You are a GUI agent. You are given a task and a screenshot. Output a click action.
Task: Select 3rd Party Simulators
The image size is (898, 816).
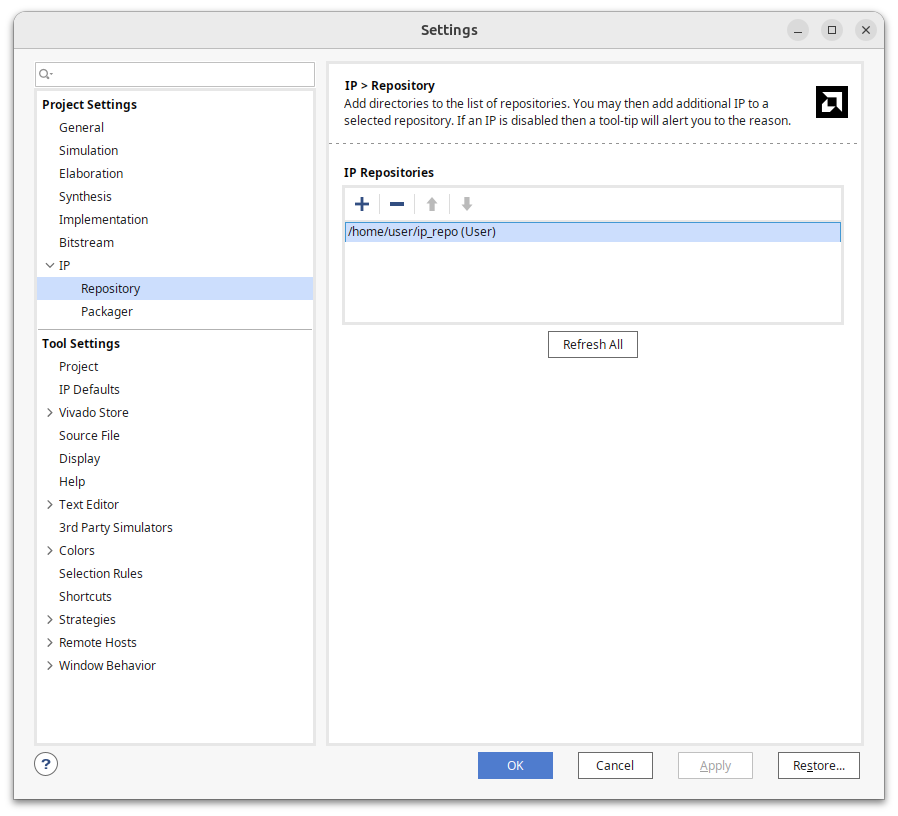(x=116, y=527)
